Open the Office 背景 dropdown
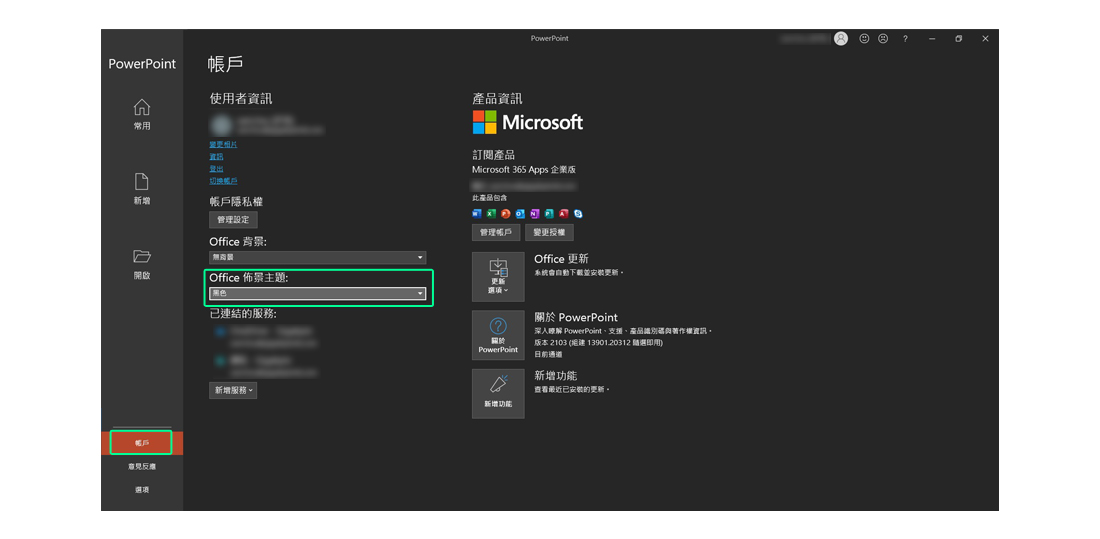This screenshot has height=539, width=1100. point(317,258)
